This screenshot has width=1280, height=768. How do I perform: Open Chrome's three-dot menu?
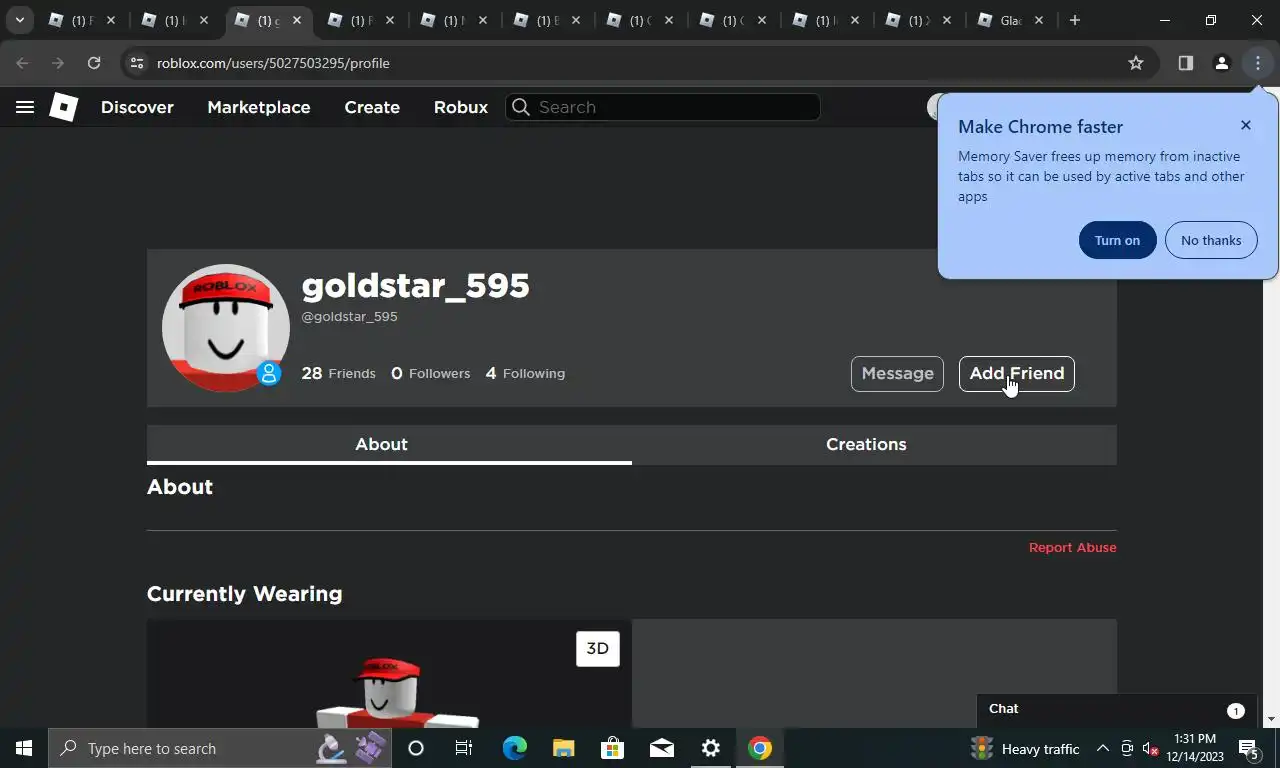[1257, 63]
